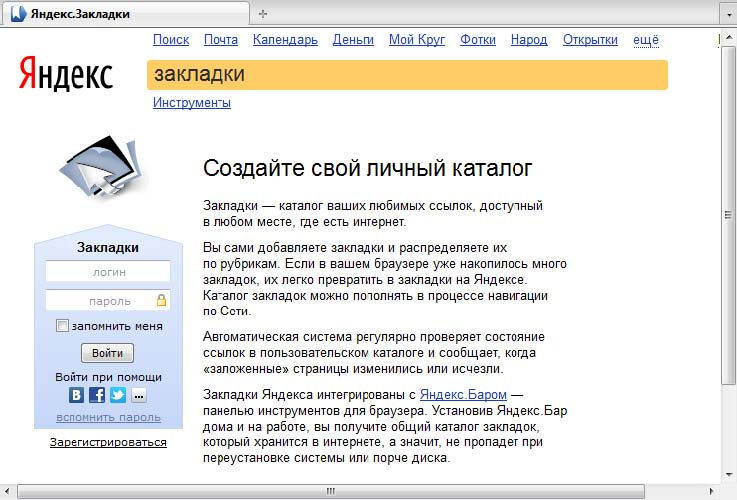This screenshot has height=500, width=737.
Task: Click the Зарегистрироваться link
Action: pos(108,442)
